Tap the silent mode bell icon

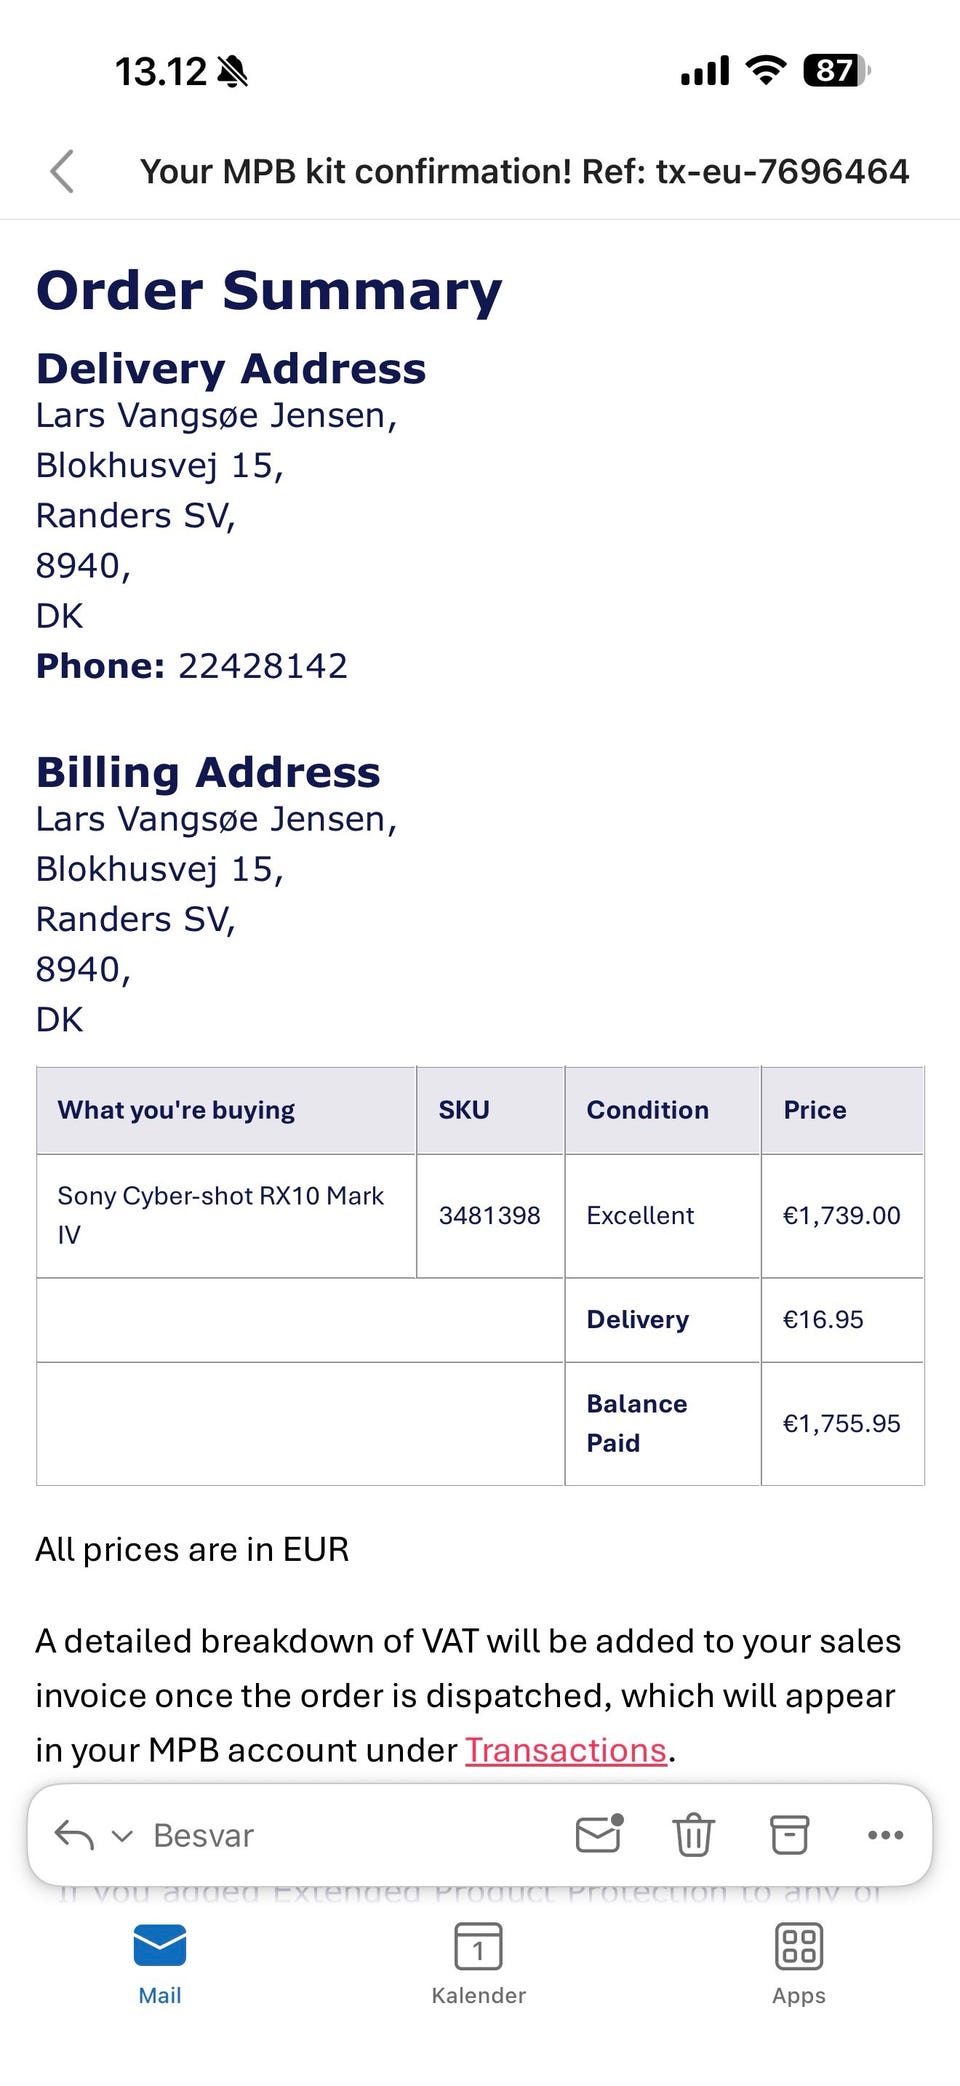[x=232, y=72]
